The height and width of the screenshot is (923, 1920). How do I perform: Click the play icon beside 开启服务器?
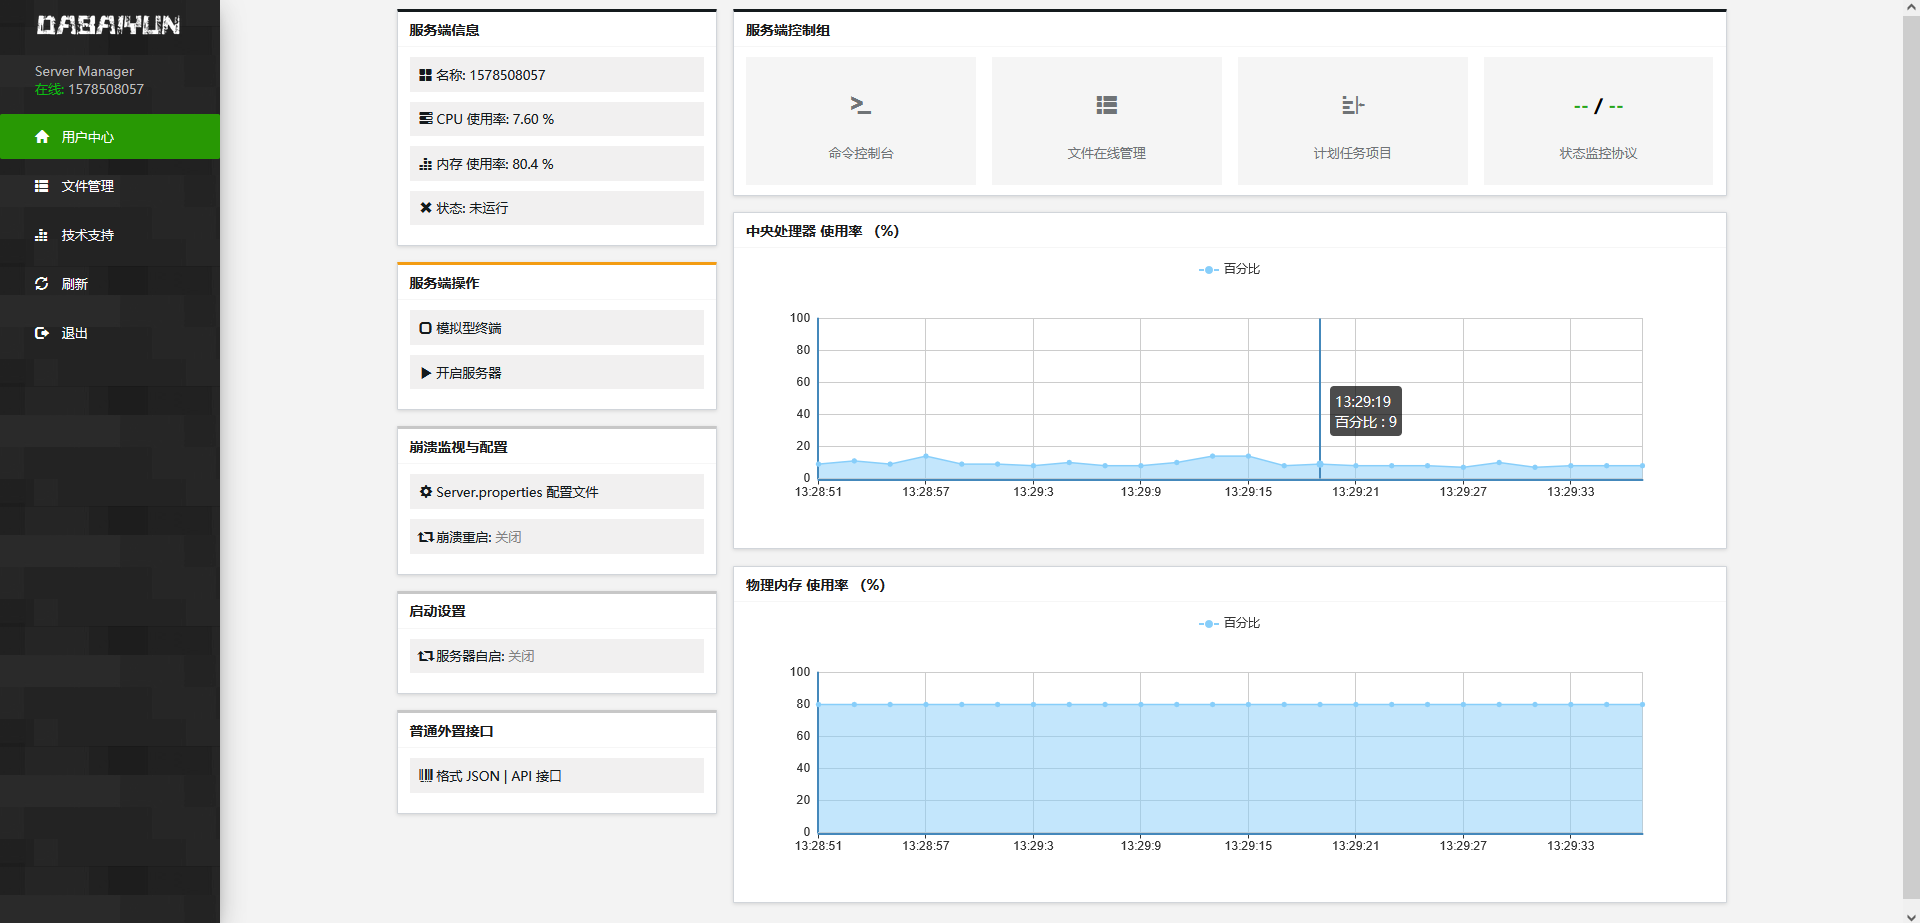click(x=426, y=373)
